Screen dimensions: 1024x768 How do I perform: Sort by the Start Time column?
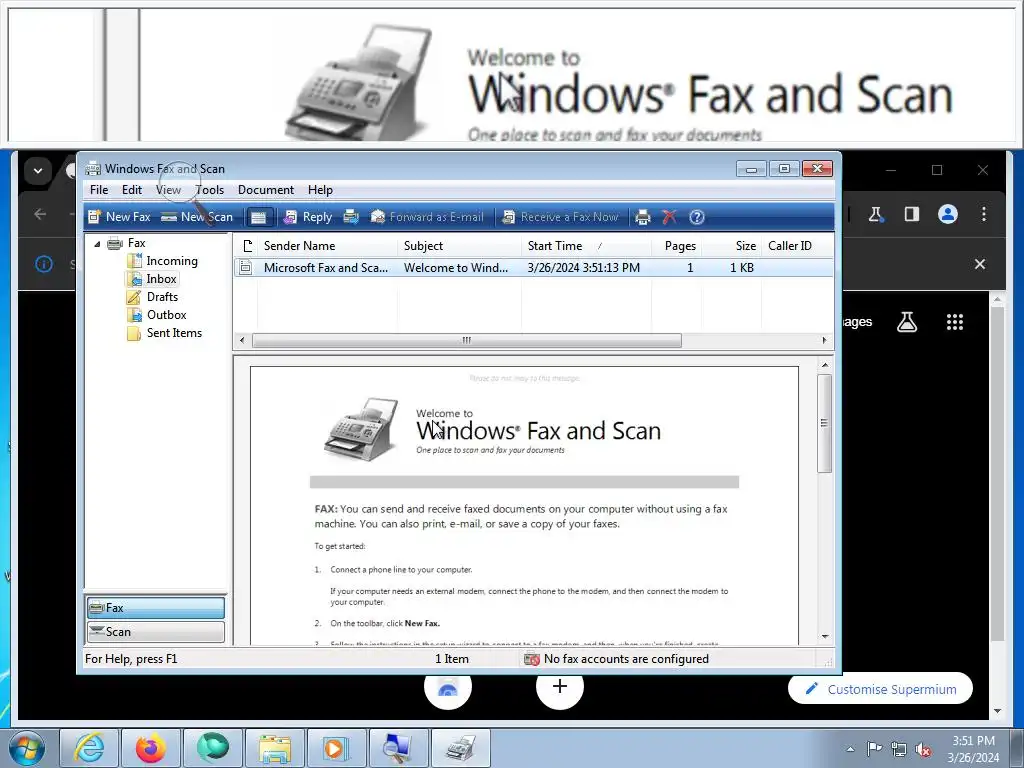(586, 246)
